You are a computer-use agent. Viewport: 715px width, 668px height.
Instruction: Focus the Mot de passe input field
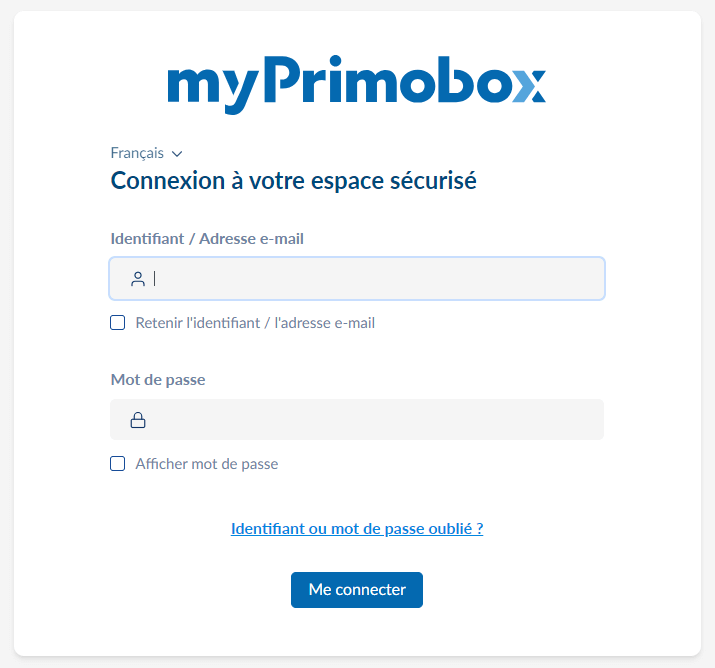pos(370,420)
